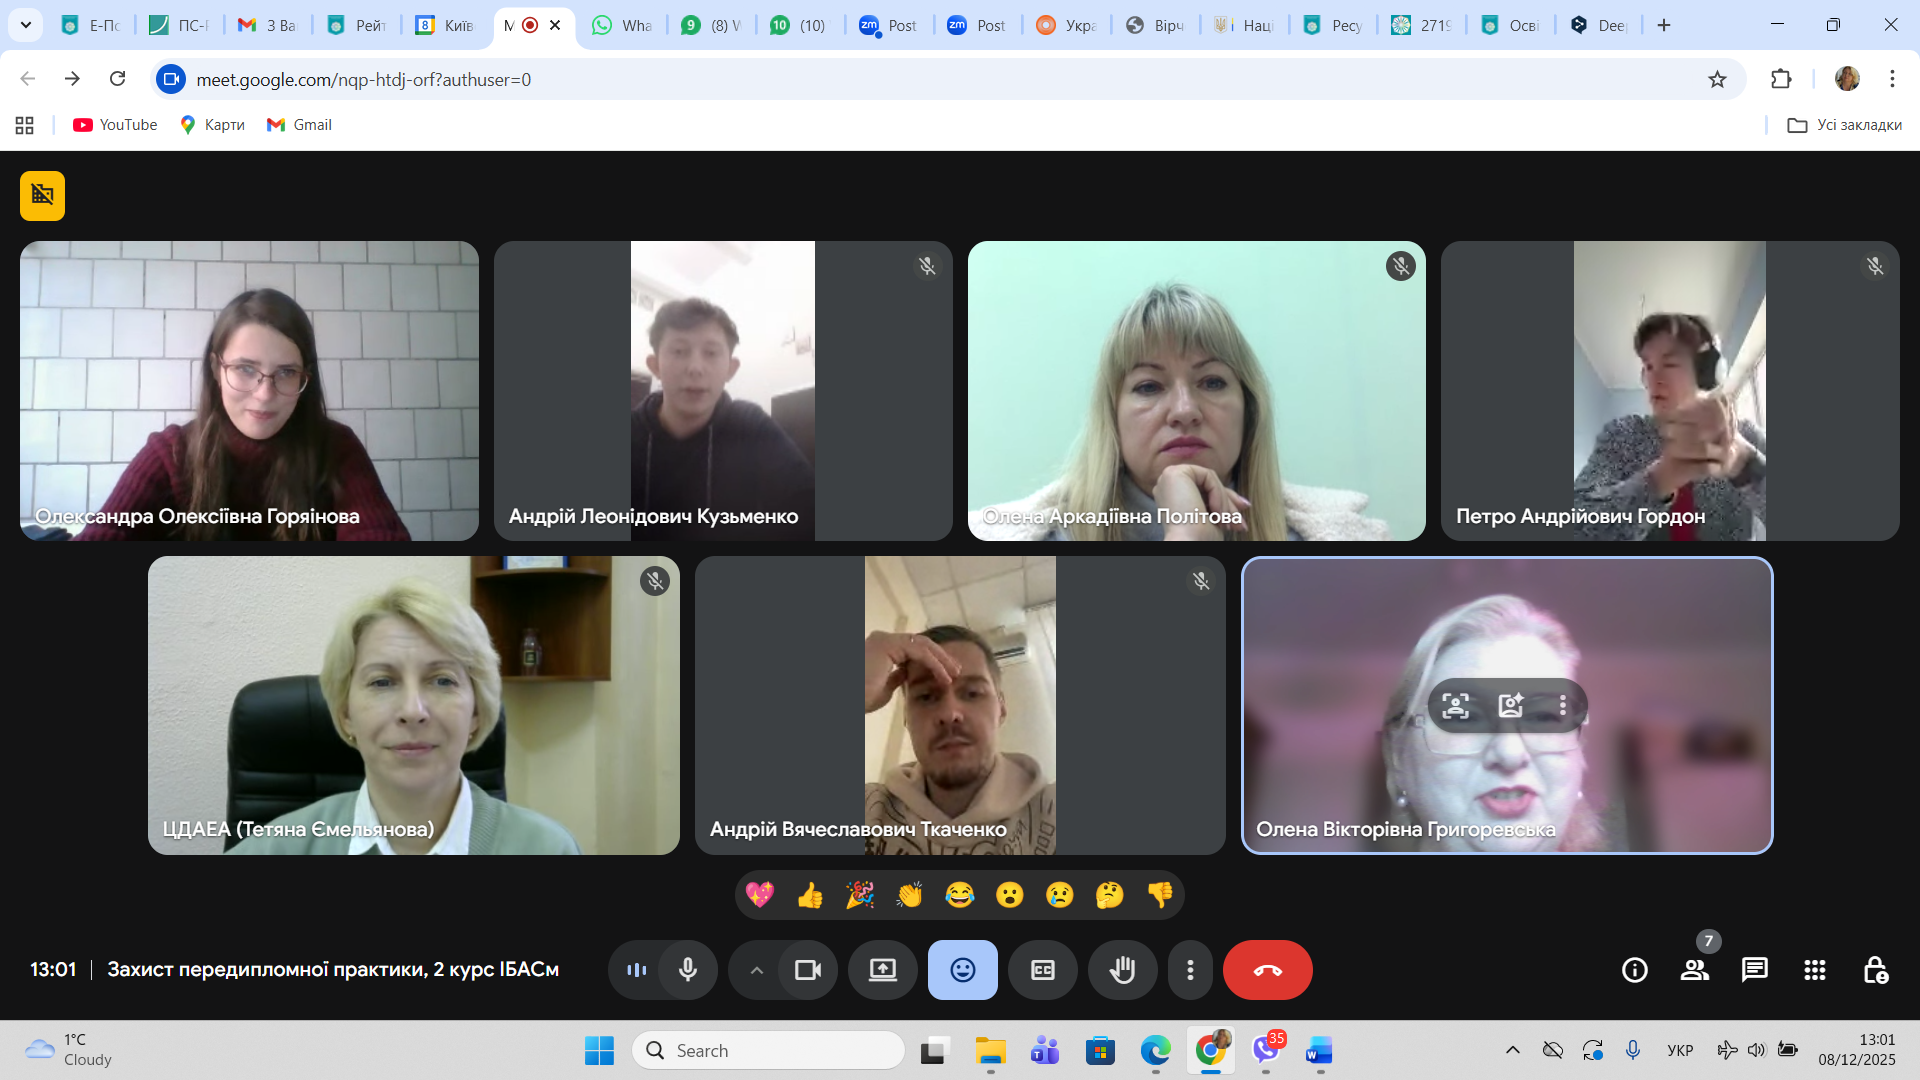
Task: Show the participants list with badge 7
Action: pyautogui.click(x=1694, y=970)
